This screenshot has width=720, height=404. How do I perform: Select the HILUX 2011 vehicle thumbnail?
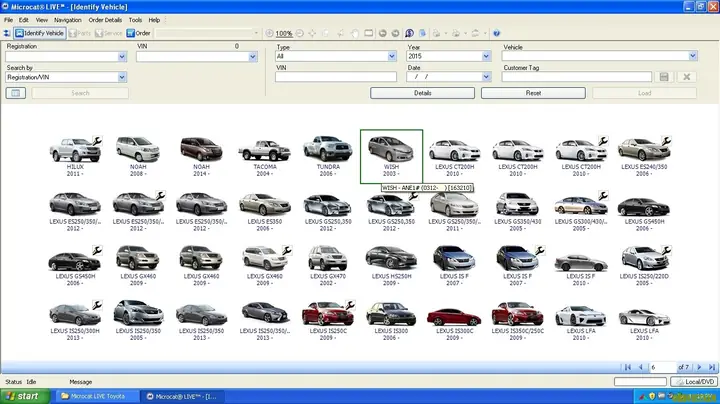tap(75, 156)
